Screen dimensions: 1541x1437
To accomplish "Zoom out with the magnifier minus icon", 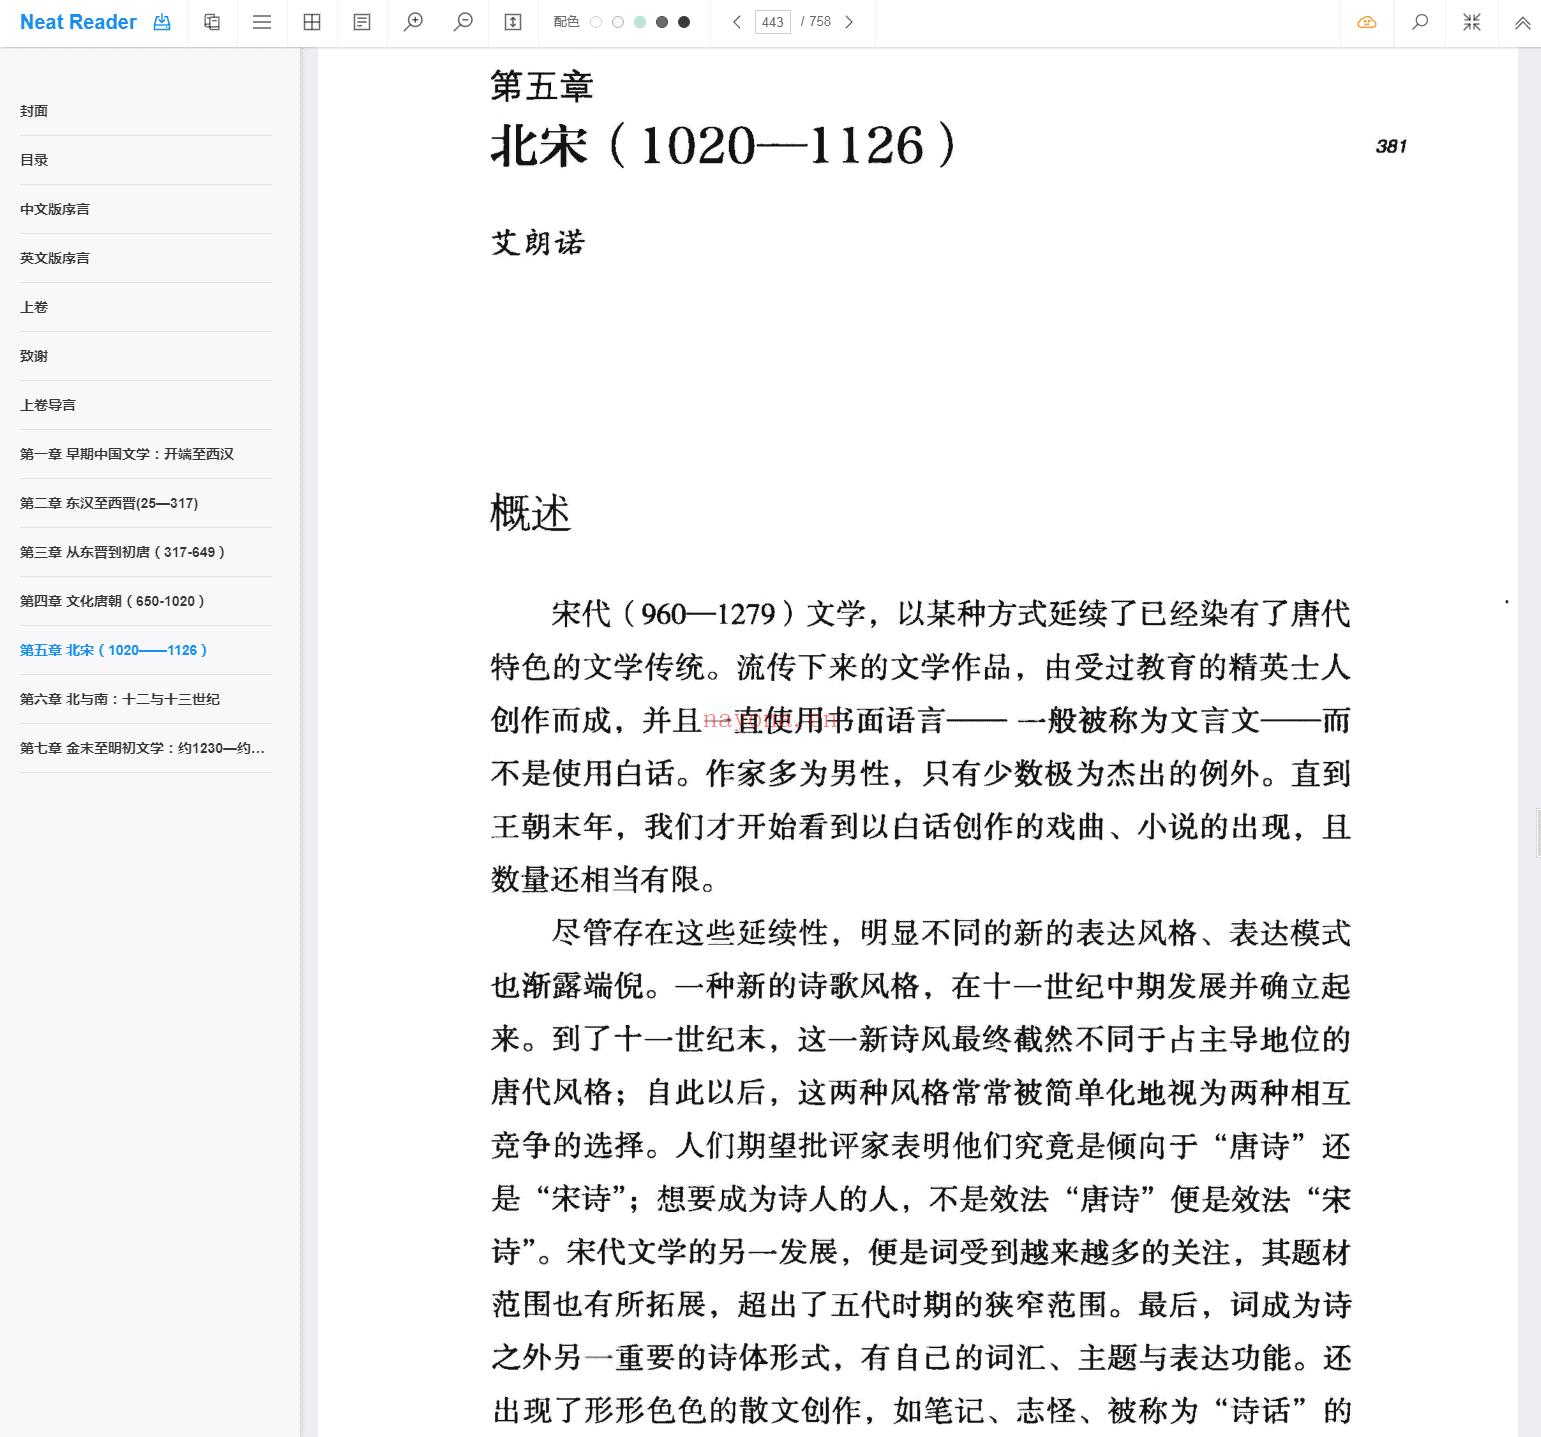I will (463, 22).
